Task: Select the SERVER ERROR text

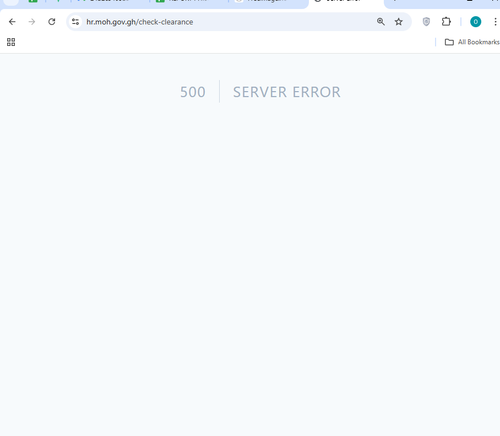Action: coord(287,92)
